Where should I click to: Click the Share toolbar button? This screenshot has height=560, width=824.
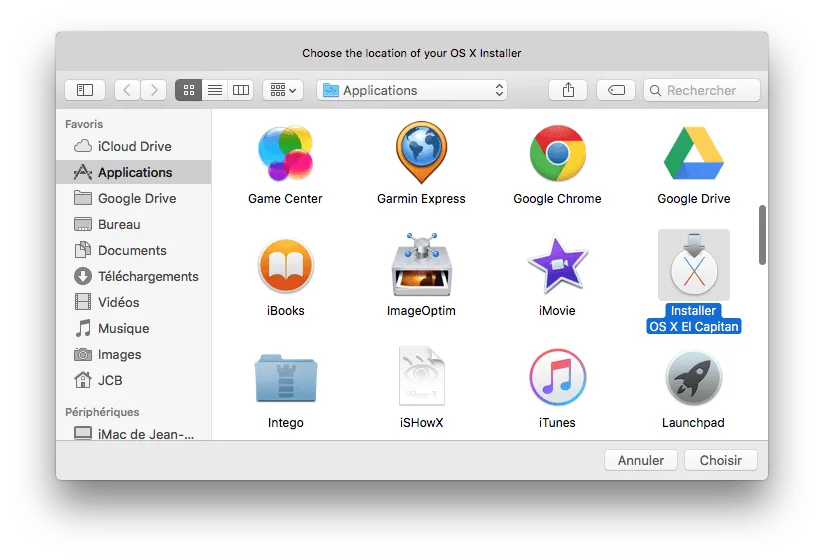[x=568, y=90]
